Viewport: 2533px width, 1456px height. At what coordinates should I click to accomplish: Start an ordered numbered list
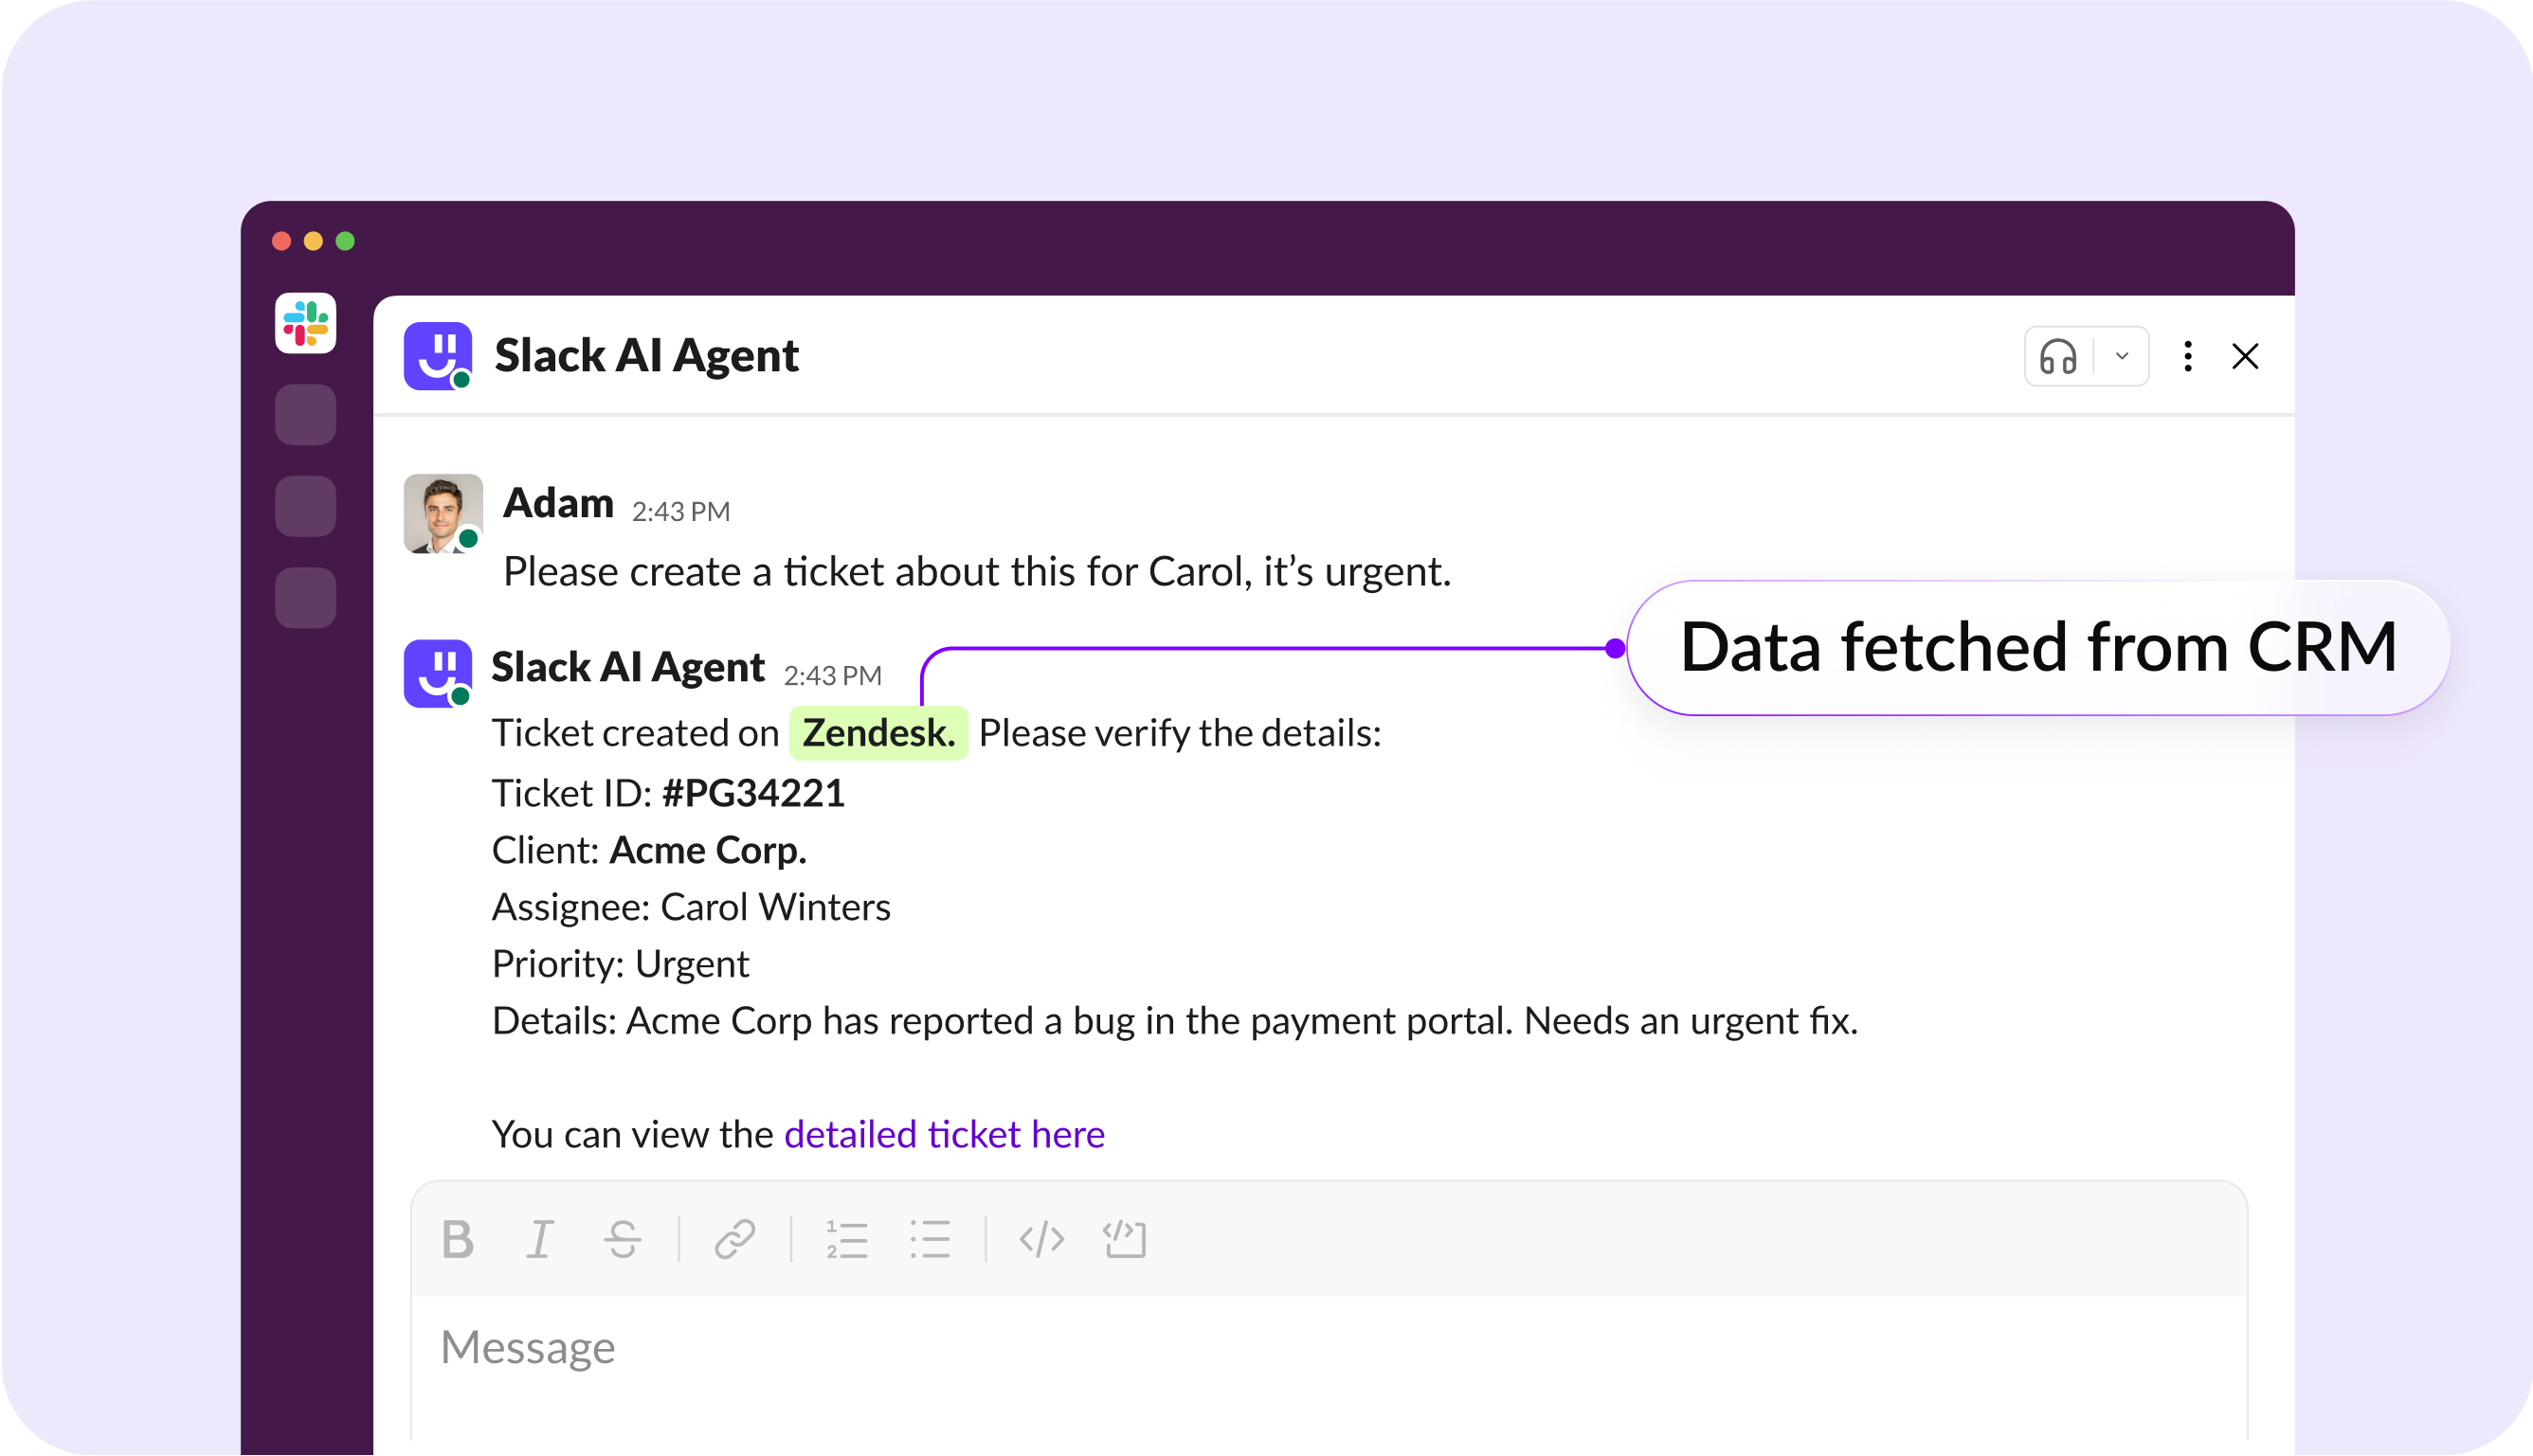[847, 1240]
